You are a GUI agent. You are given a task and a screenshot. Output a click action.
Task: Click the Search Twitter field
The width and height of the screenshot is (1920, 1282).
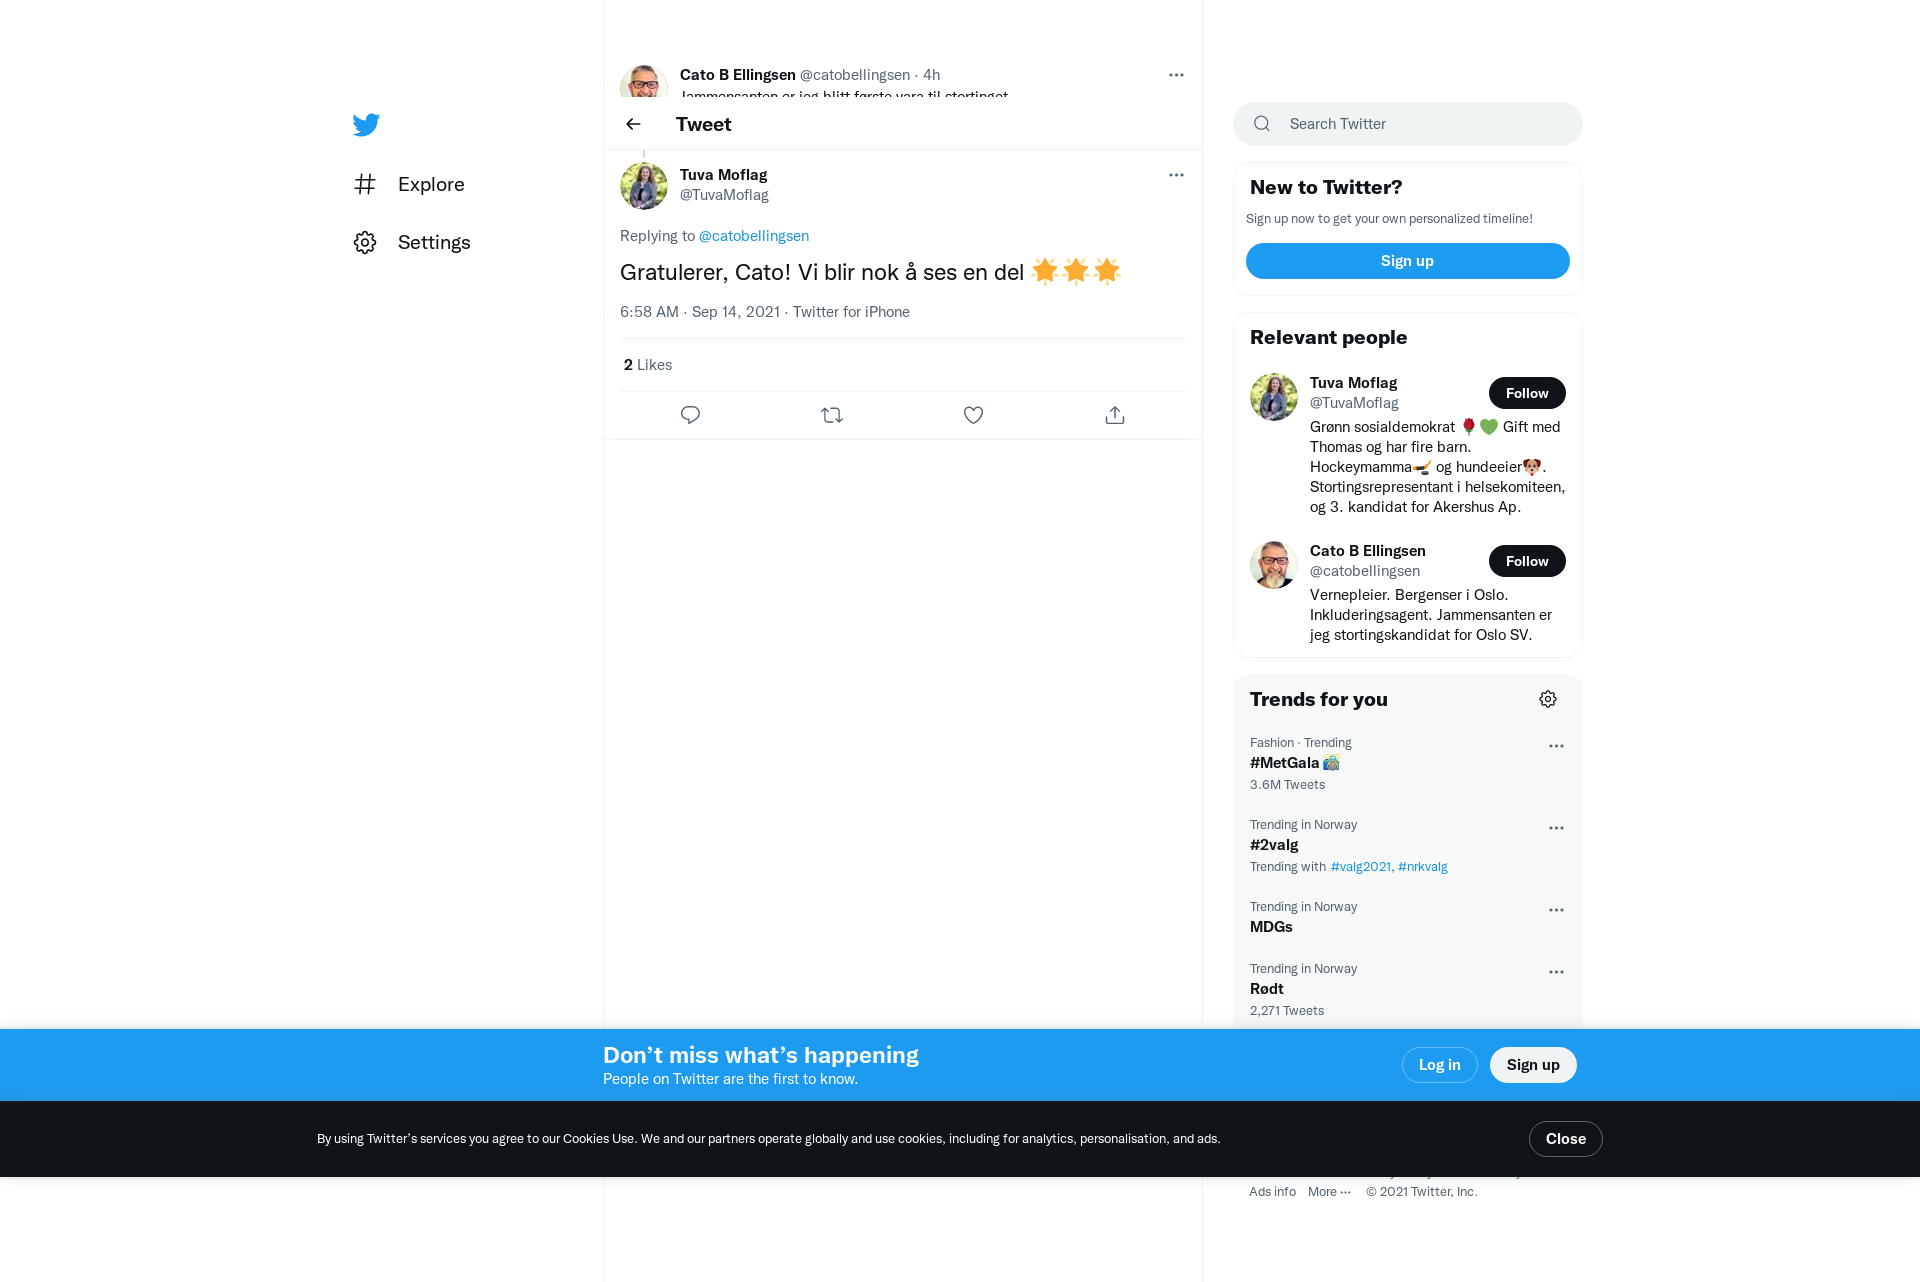1408,124
